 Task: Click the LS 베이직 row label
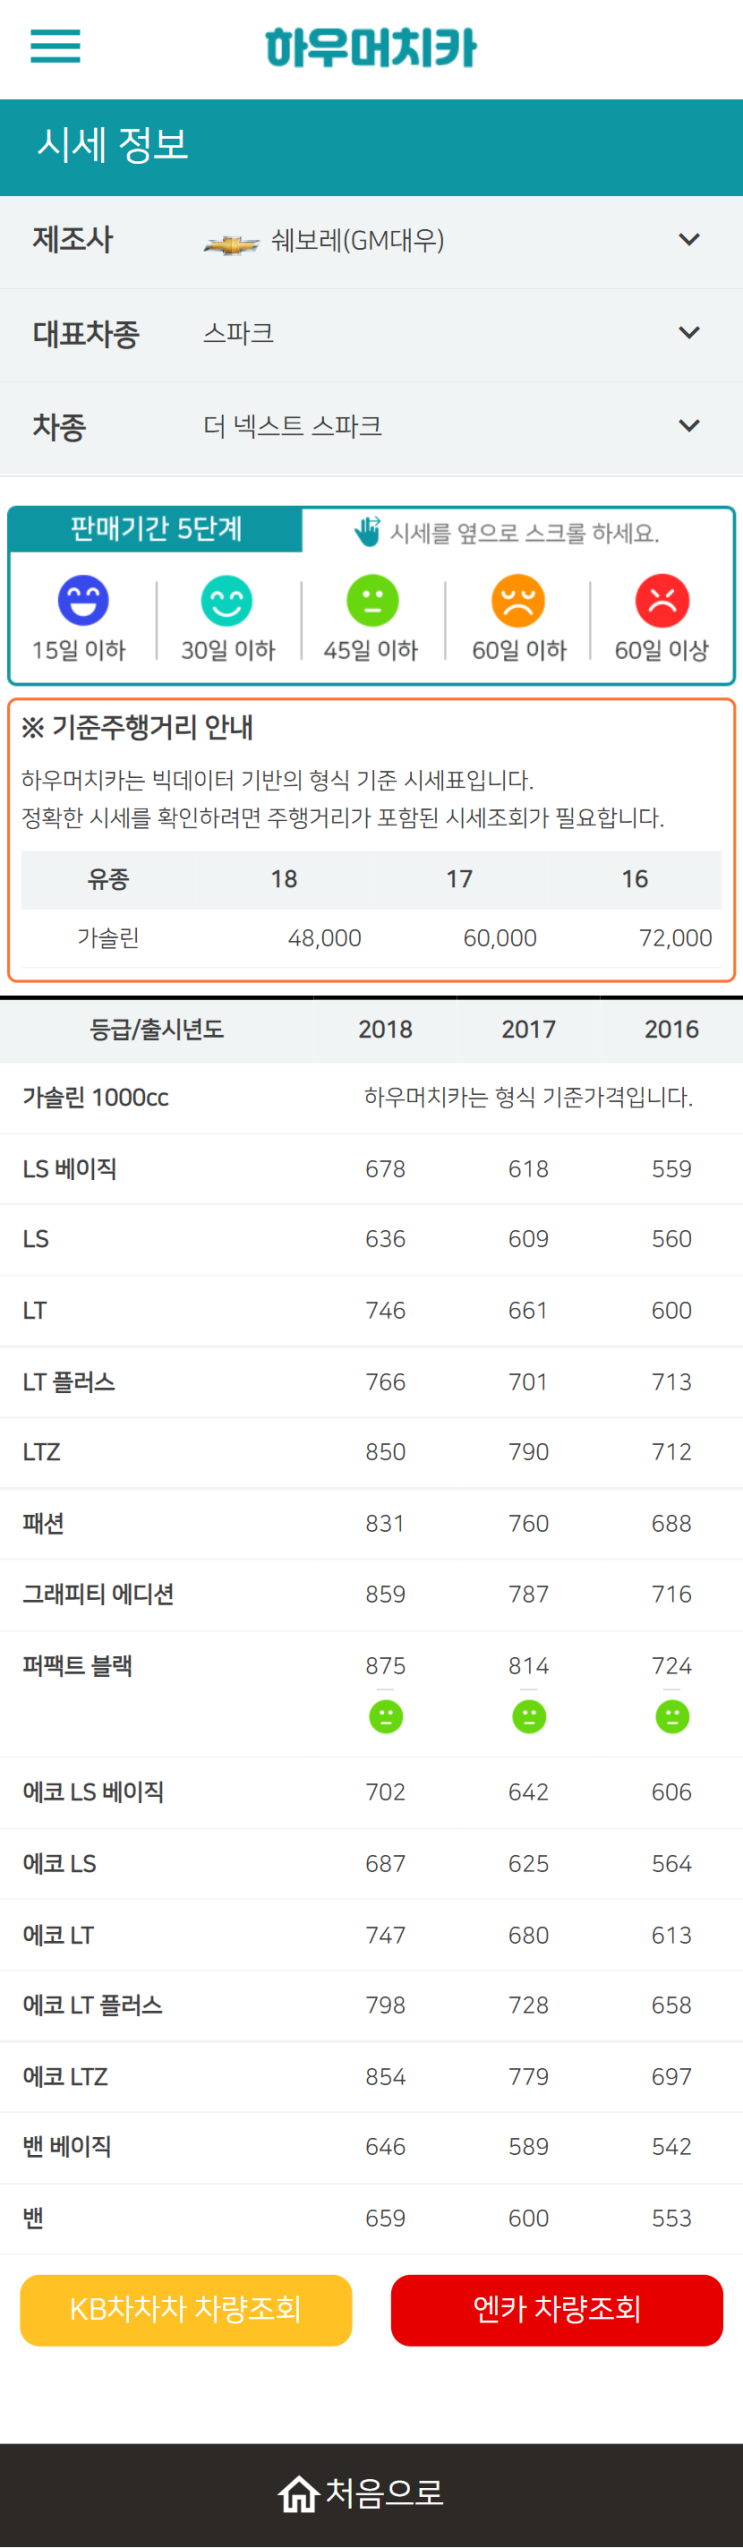tap(70, 1169)
